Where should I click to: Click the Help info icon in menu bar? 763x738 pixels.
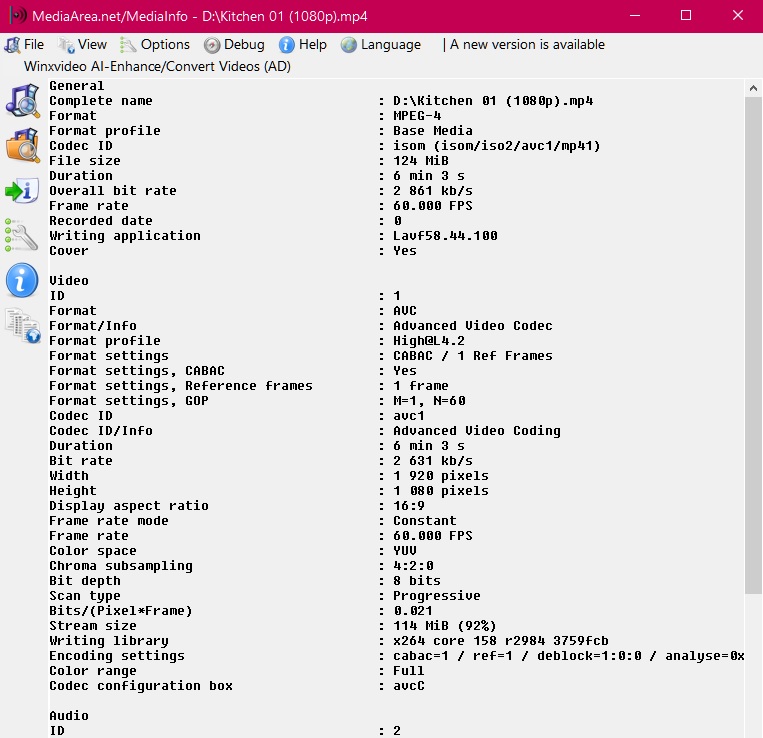point(287,45)
